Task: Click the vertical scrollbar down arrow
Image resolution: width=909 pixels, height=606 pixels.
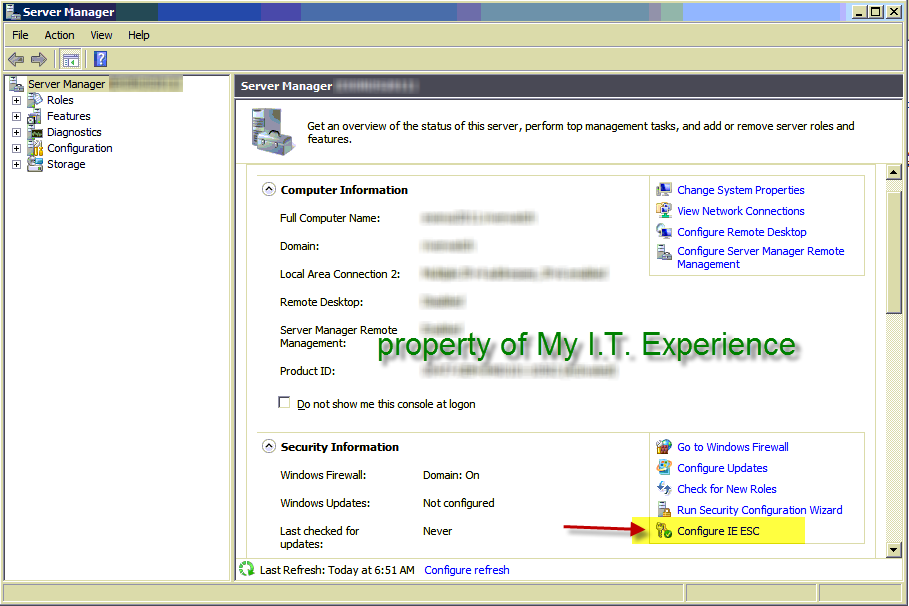Action: (893, 549)
